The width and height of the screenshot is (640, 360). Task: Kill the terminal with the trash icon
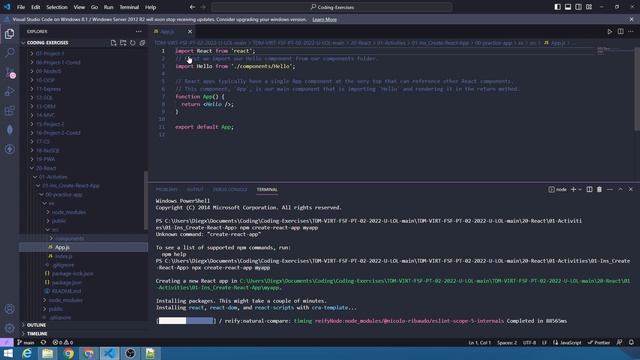click(599, 189)
